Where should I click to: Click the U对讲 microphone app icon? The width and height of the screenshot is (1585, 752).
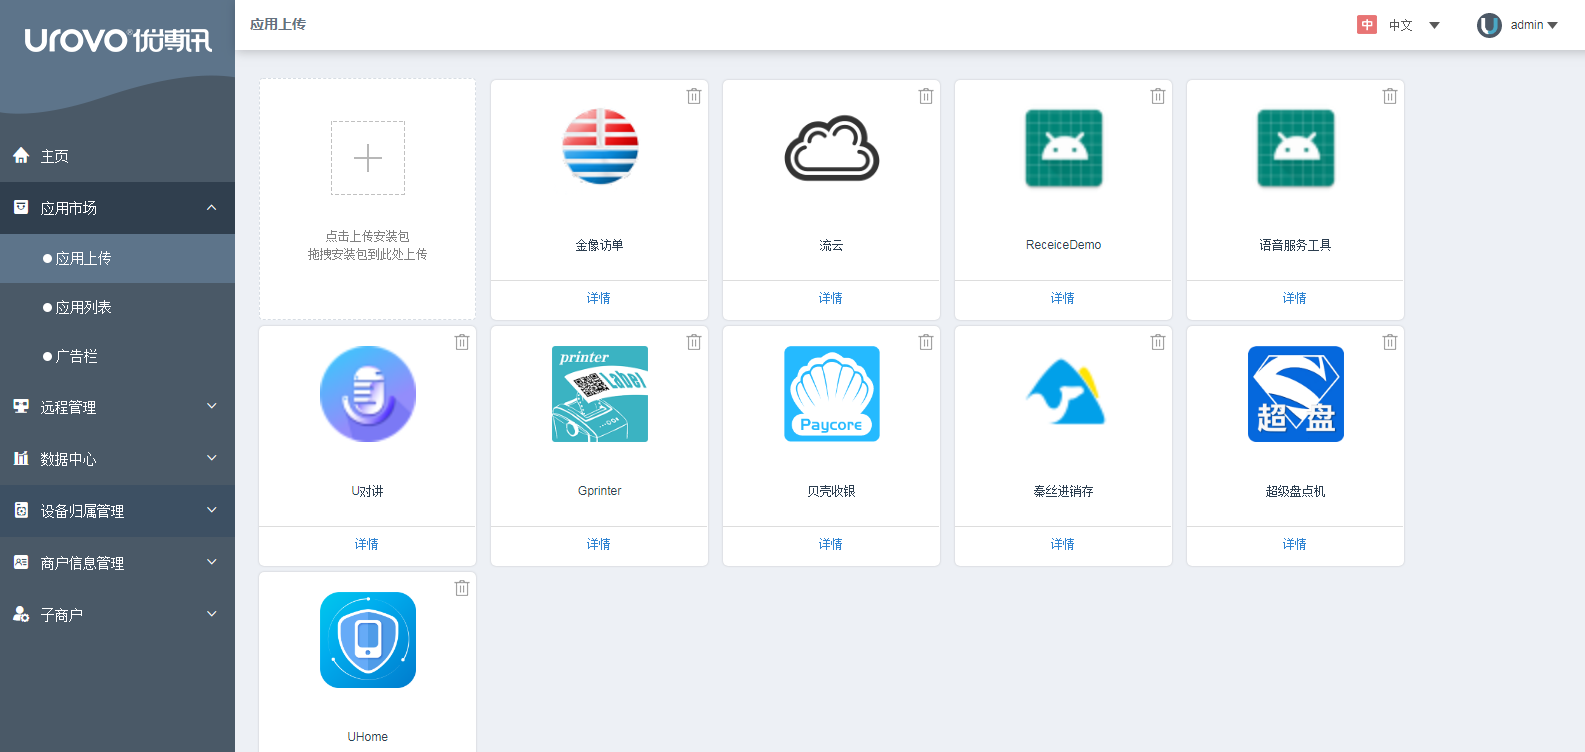pyautogui.click(x=368, y=394)
